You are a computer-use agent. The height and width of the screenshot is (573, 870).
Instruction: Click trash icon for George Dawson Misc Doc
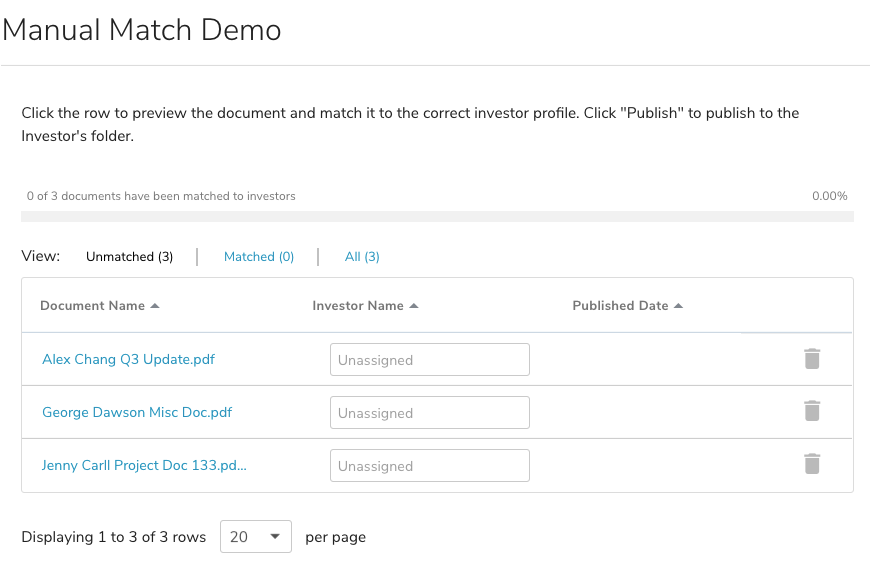coord(812,411)
